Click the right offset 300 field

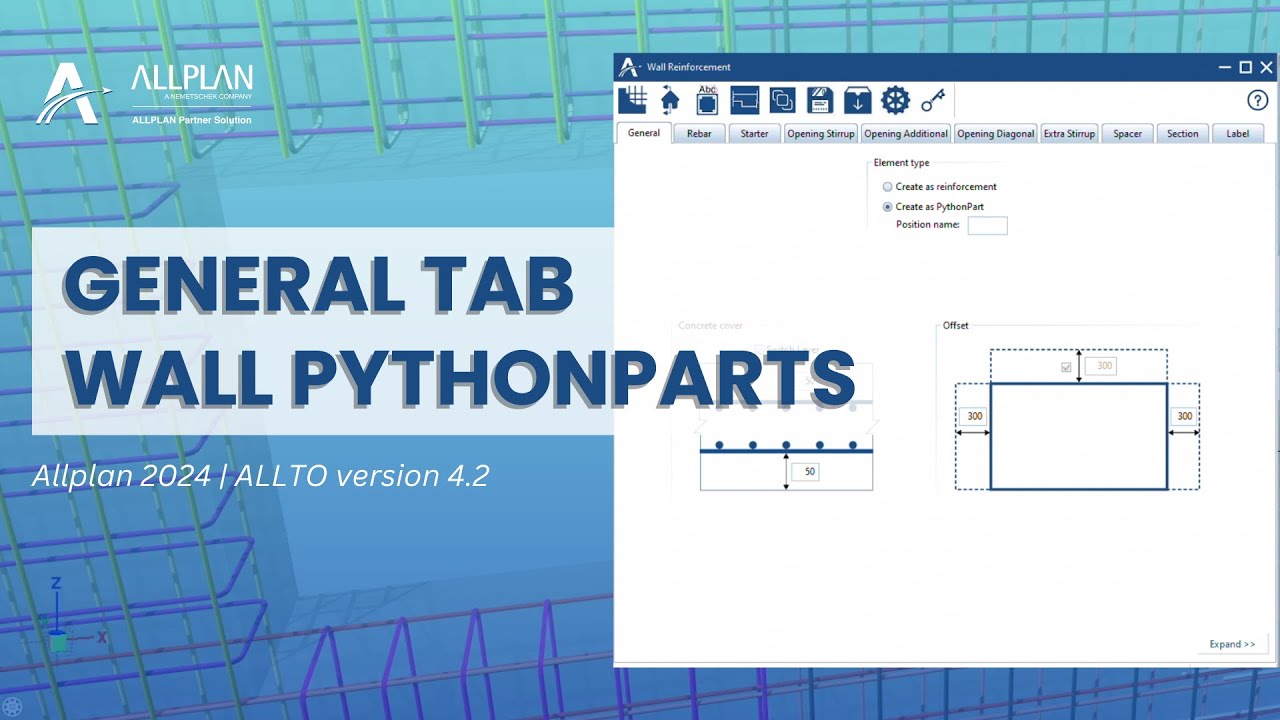(1183, 416)
